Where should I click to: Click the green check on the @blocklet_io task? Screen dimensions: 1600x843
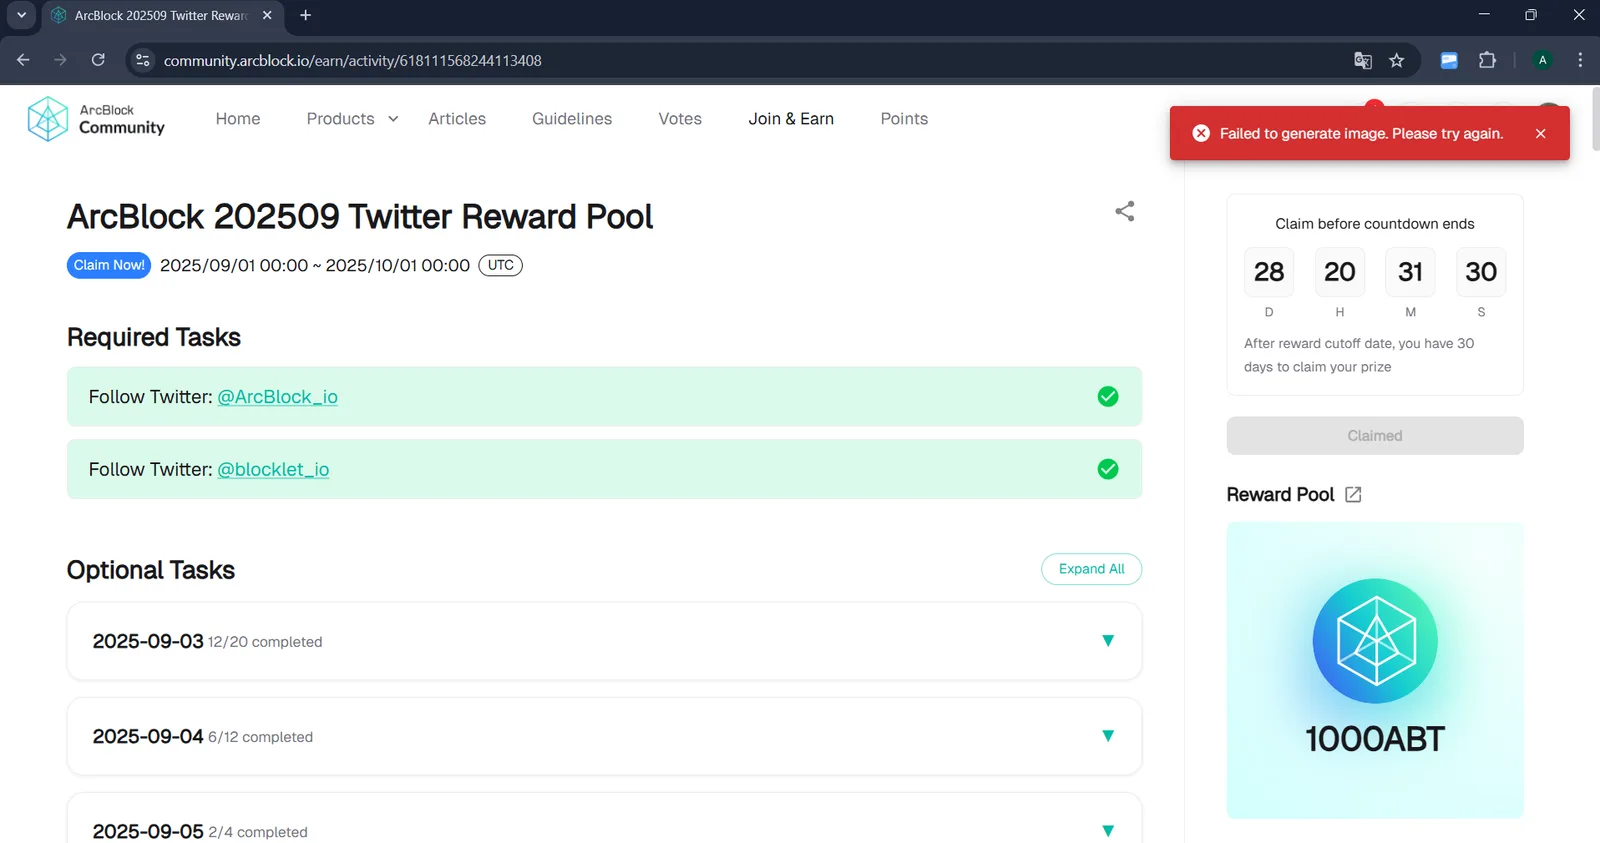coord(1108,469)
